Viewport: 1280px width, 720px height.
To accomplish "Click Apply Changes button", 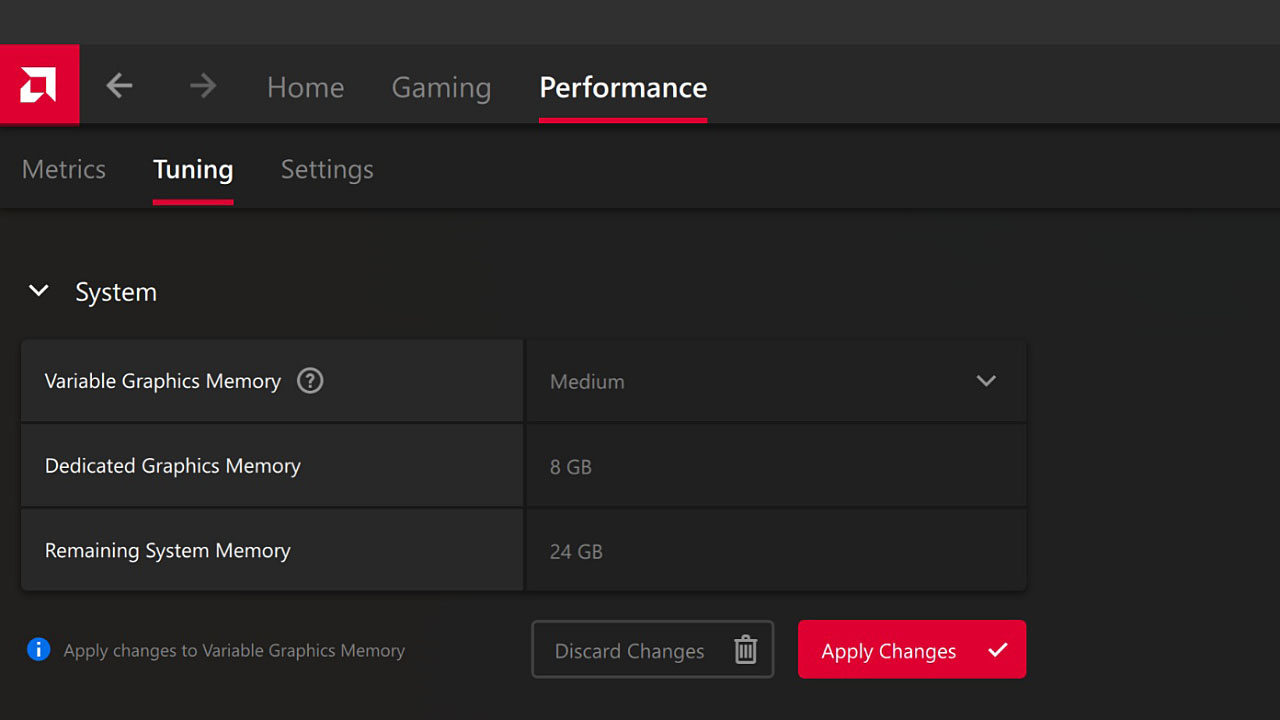I will coord(912,650).
